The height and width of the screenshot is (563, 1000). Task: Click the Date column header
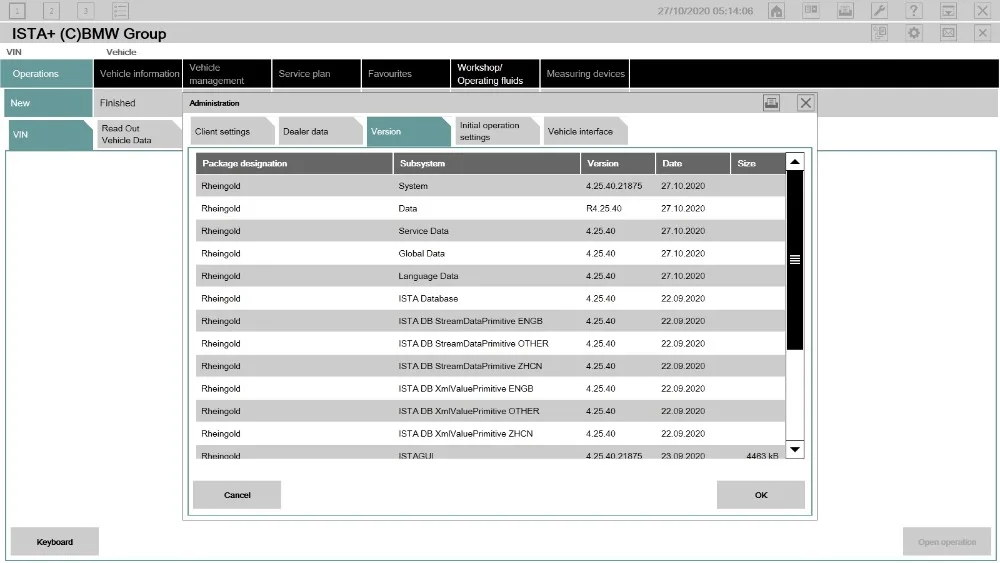pyautogui.click(x=693, y=163)
